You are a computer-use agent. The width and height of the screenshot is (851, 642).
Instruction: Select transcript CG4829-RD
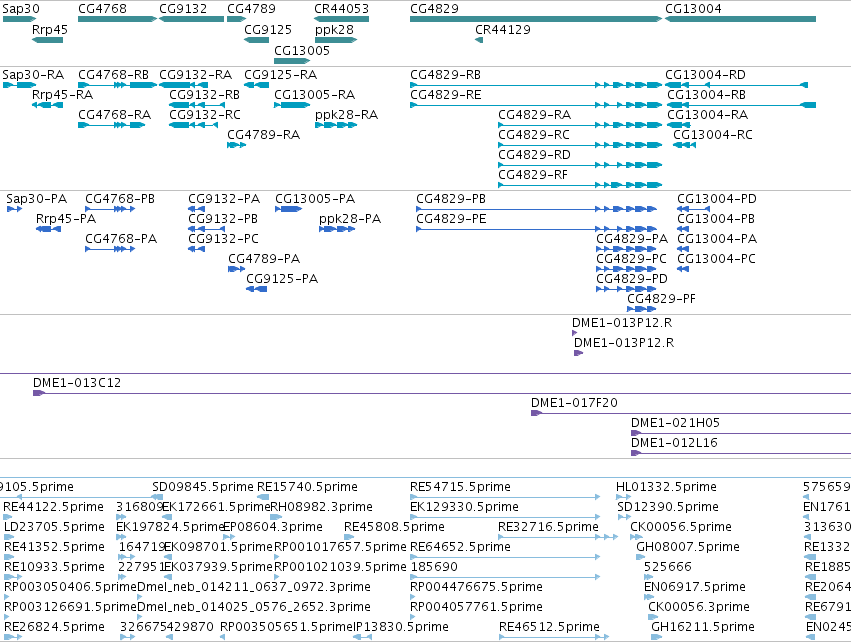(x=535, y=155)
